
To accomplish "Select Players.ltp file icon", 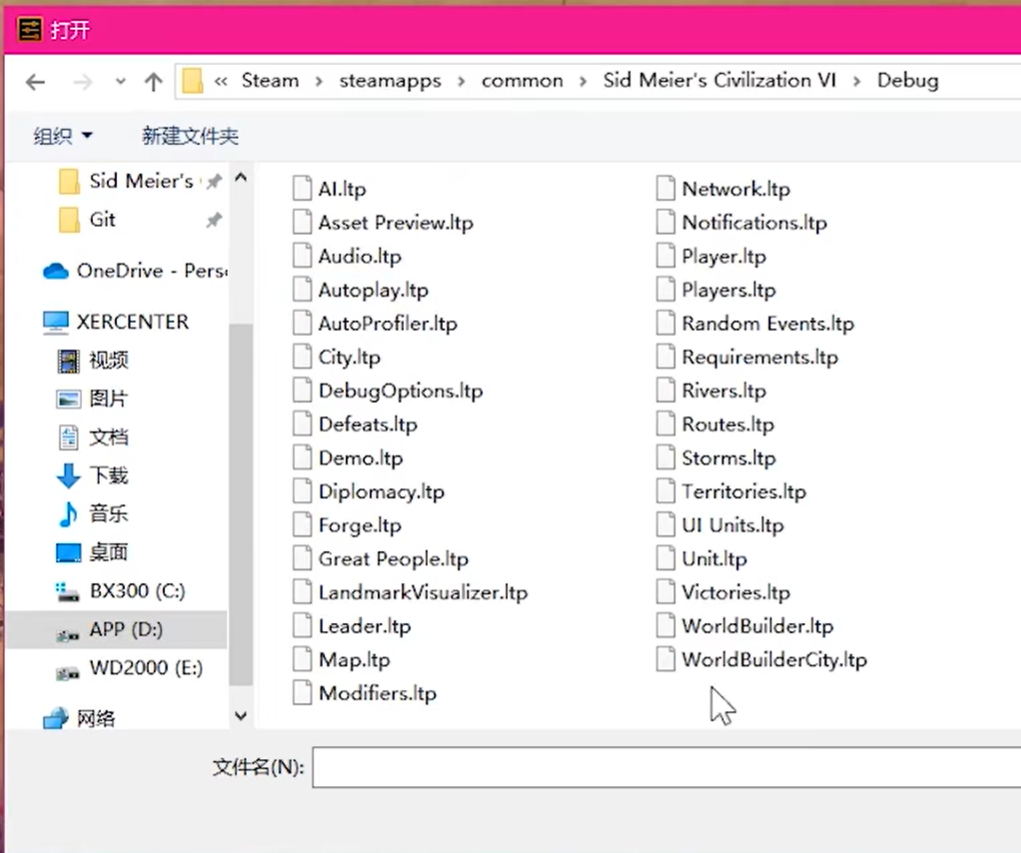I will tap(665, 289).
